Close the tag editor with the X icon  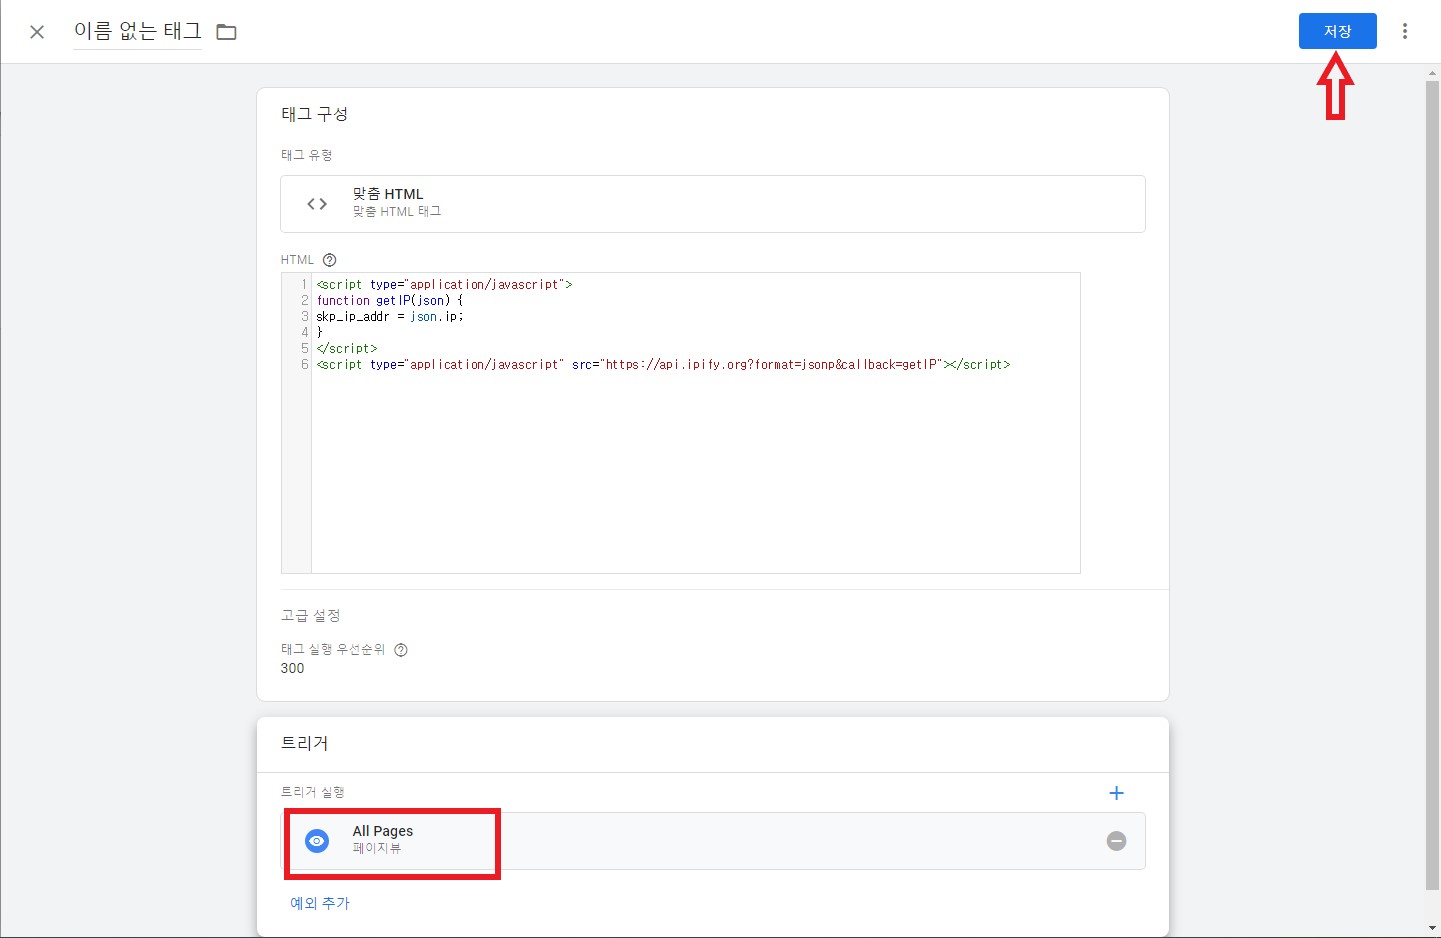pos(37,32)
